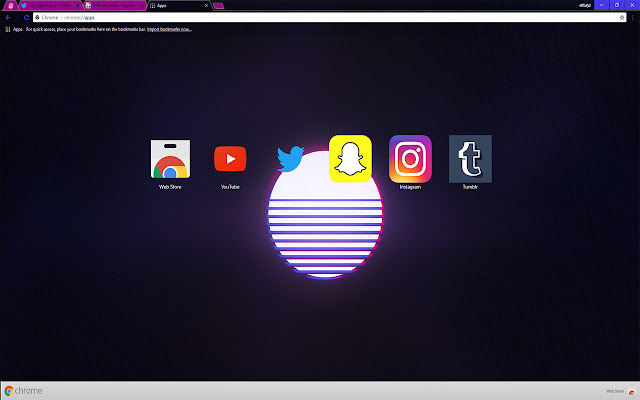
Task: Switch to the third tab with pink favicon
Action: pyautogui.click(x=115, y=5)
